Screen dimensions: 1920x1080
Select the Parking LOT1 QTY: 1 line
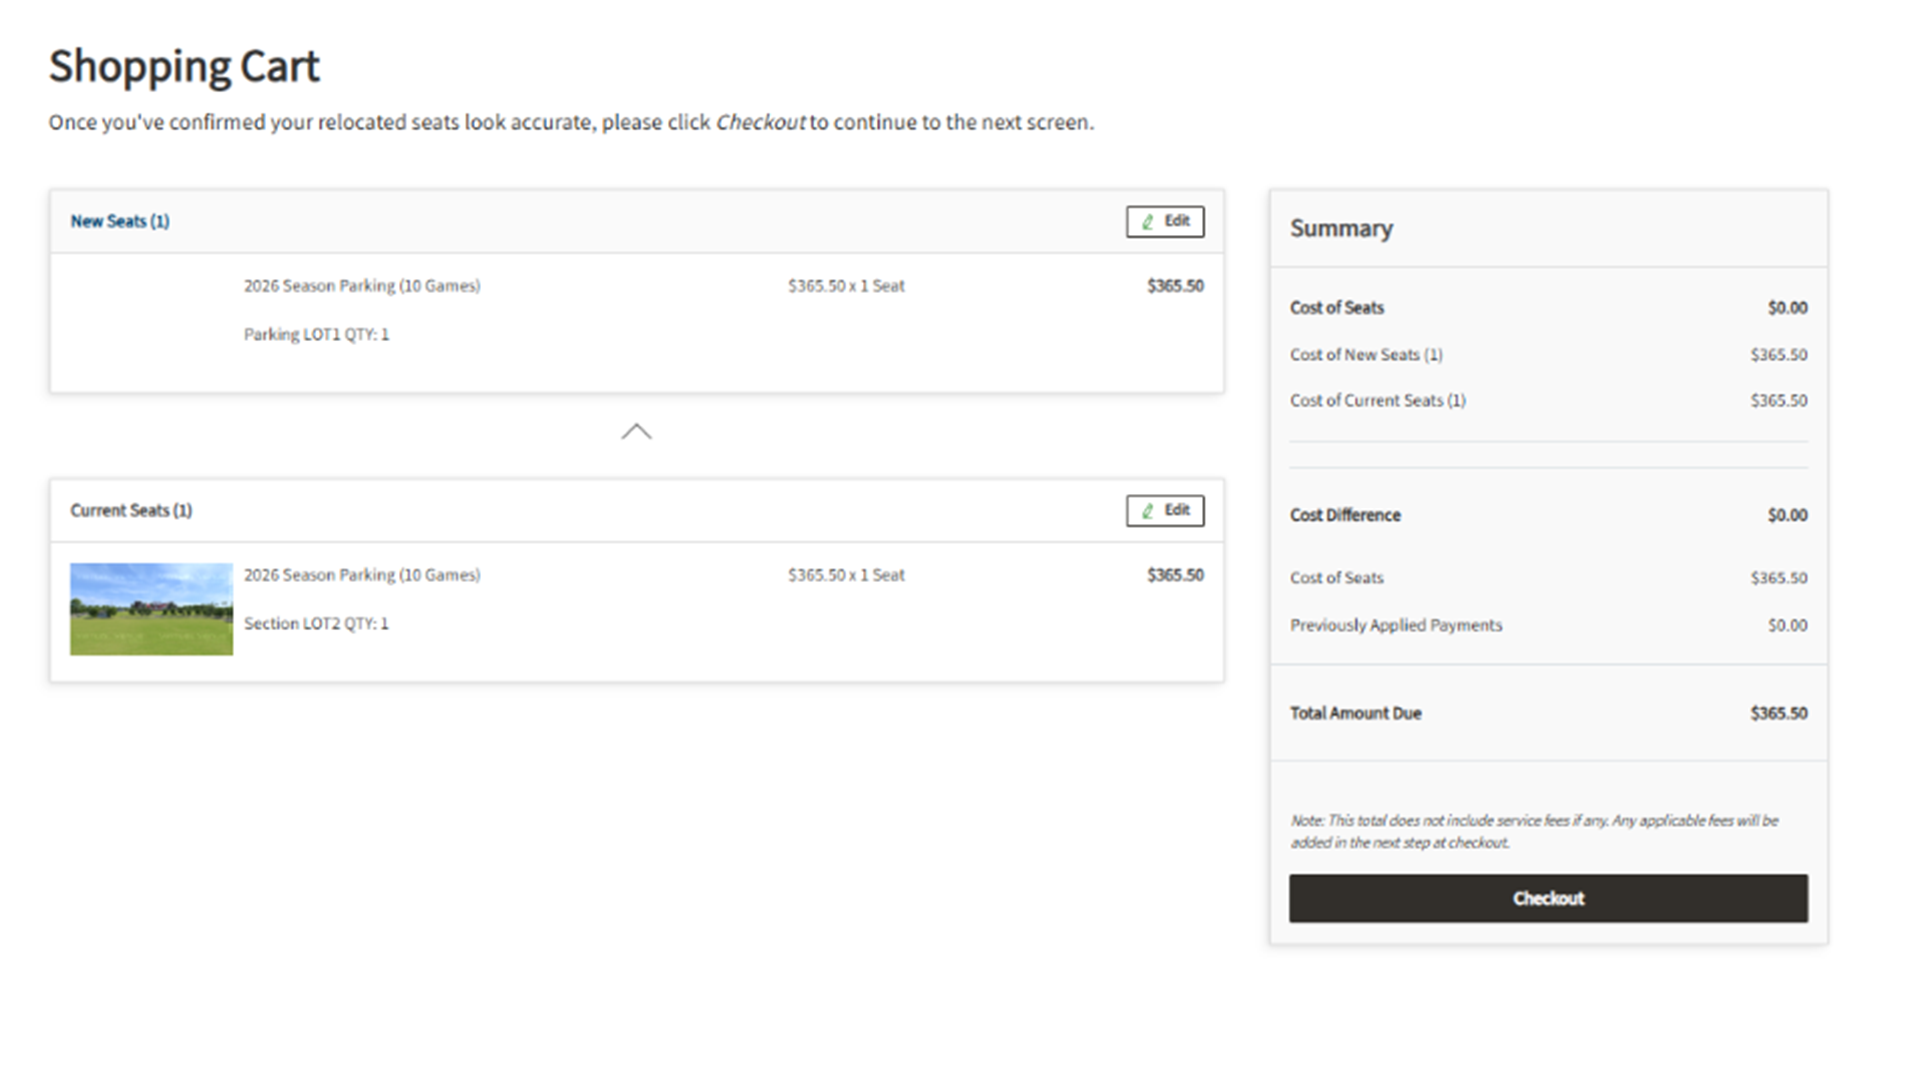click(316, 334)
